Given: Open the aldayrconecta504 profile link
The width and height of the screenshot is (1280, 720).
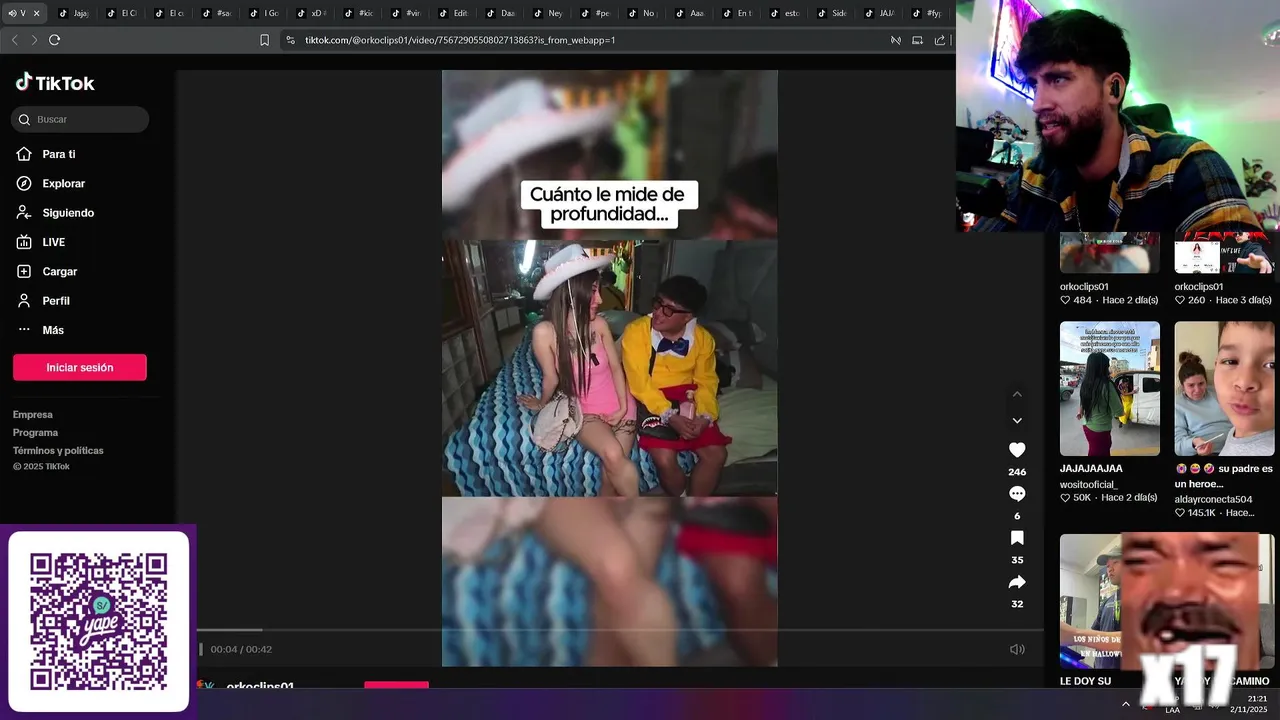Looking at the screenshot, I should click(x=1213, y=499).
